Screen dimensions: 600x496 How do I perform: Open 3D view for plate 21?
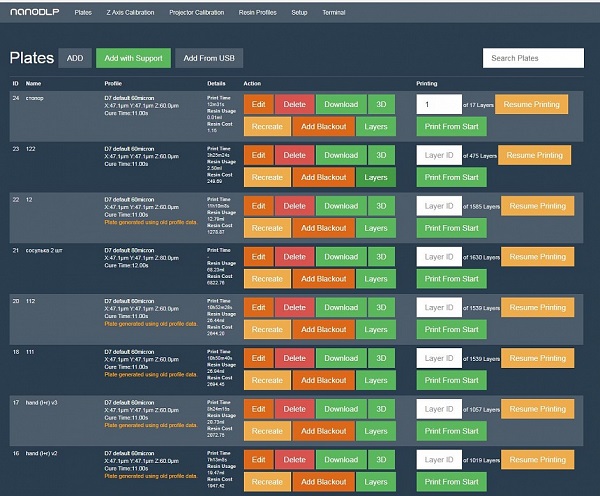tap(381, 257)
